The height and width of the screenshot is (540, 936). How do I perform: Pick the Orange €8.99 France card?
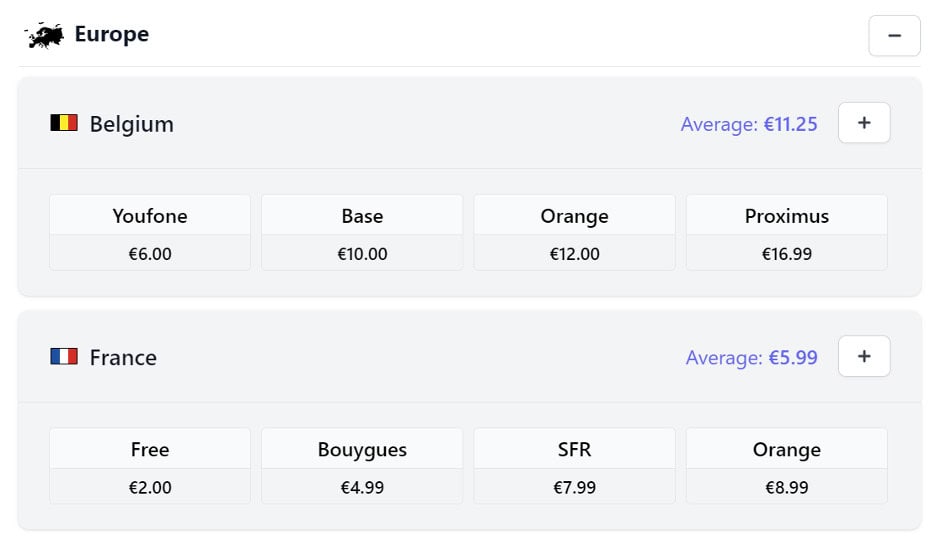pos(787,466)
